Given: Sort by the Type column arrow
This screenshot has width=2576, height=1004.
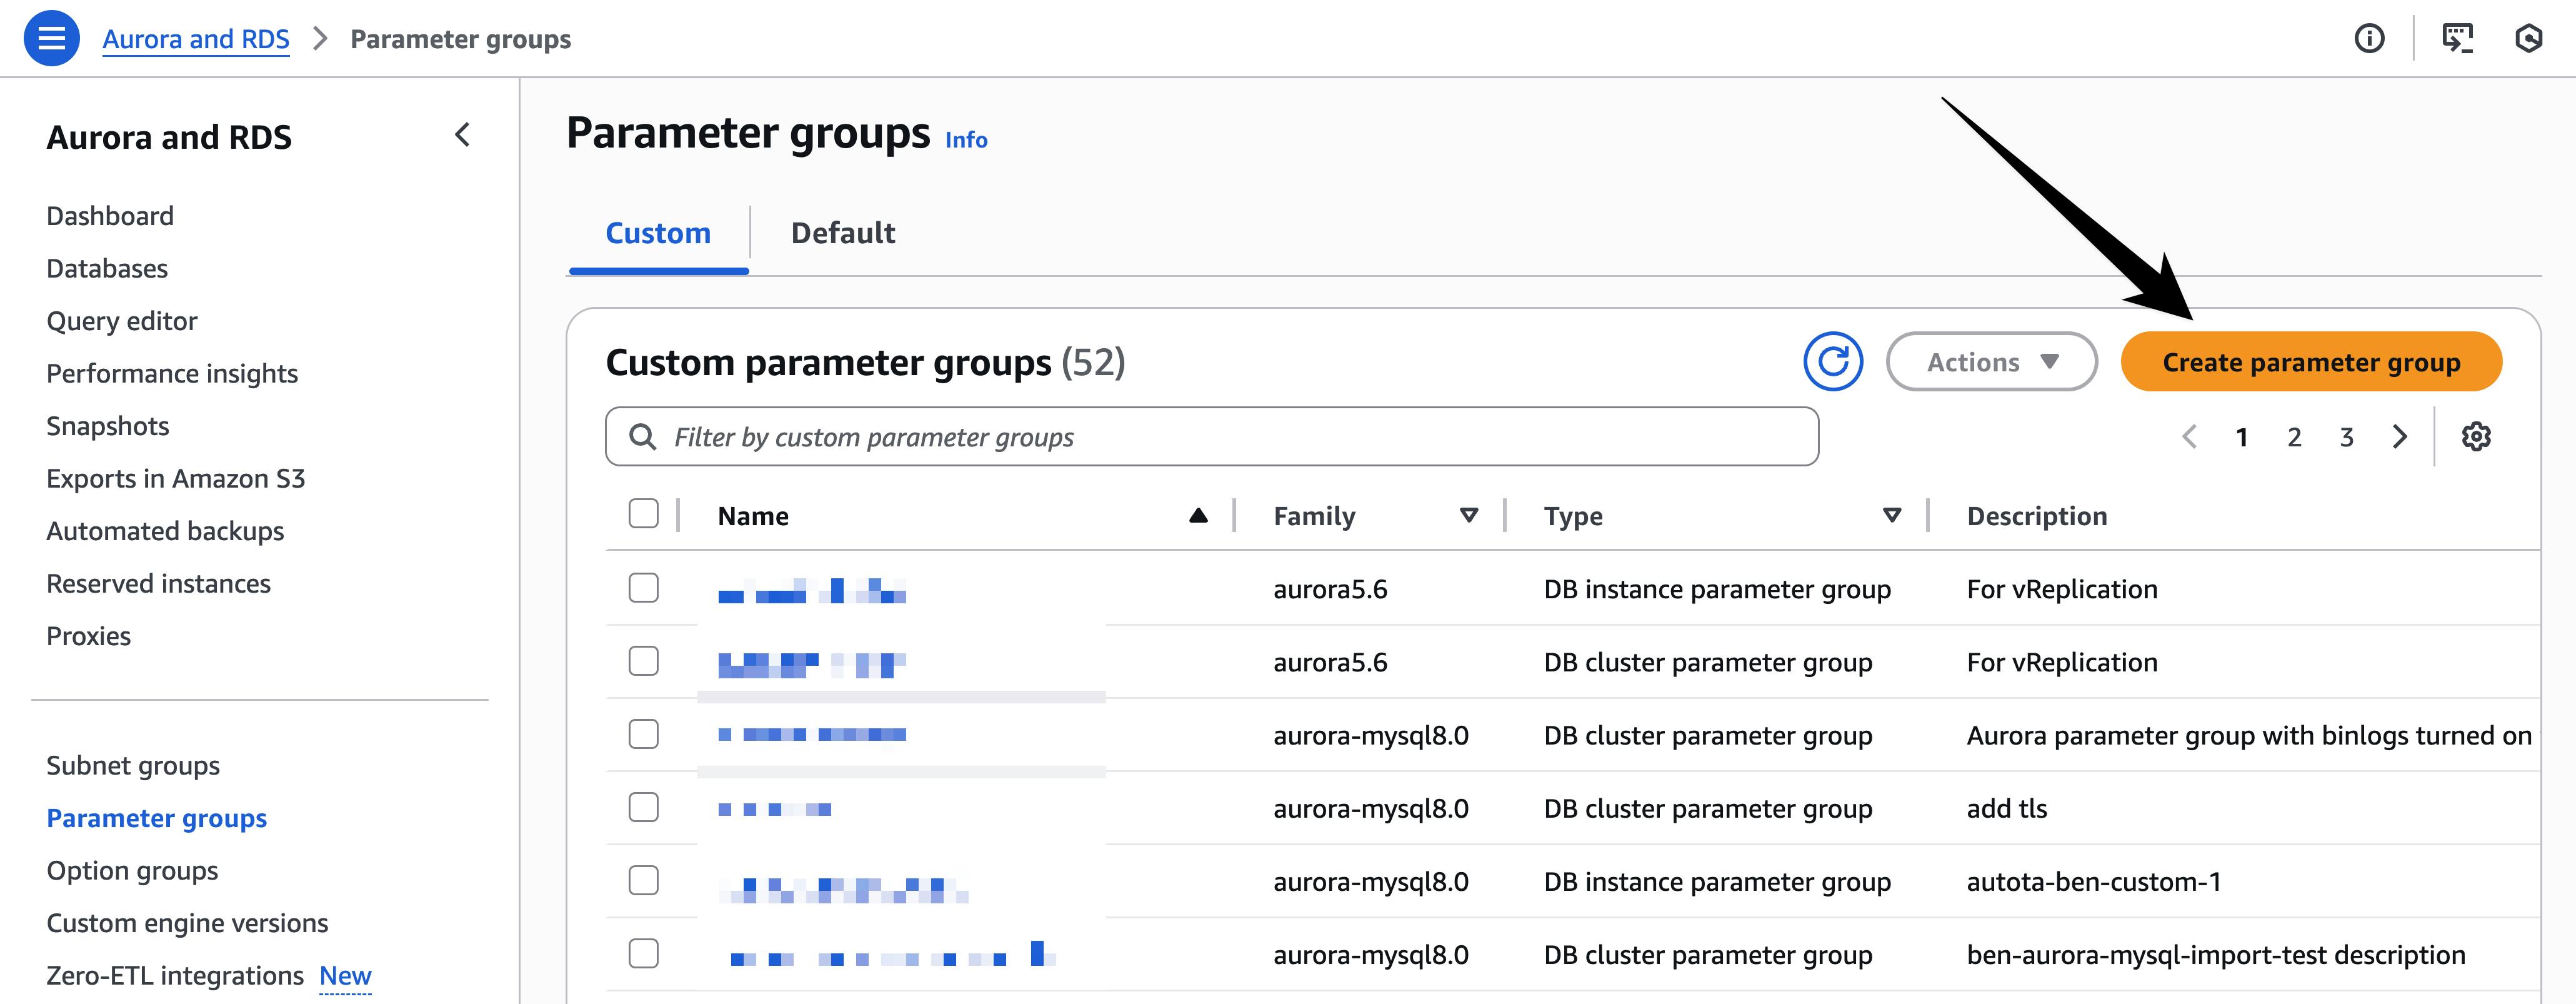Looking at the screenshot, I should (x=1891, y=516).
